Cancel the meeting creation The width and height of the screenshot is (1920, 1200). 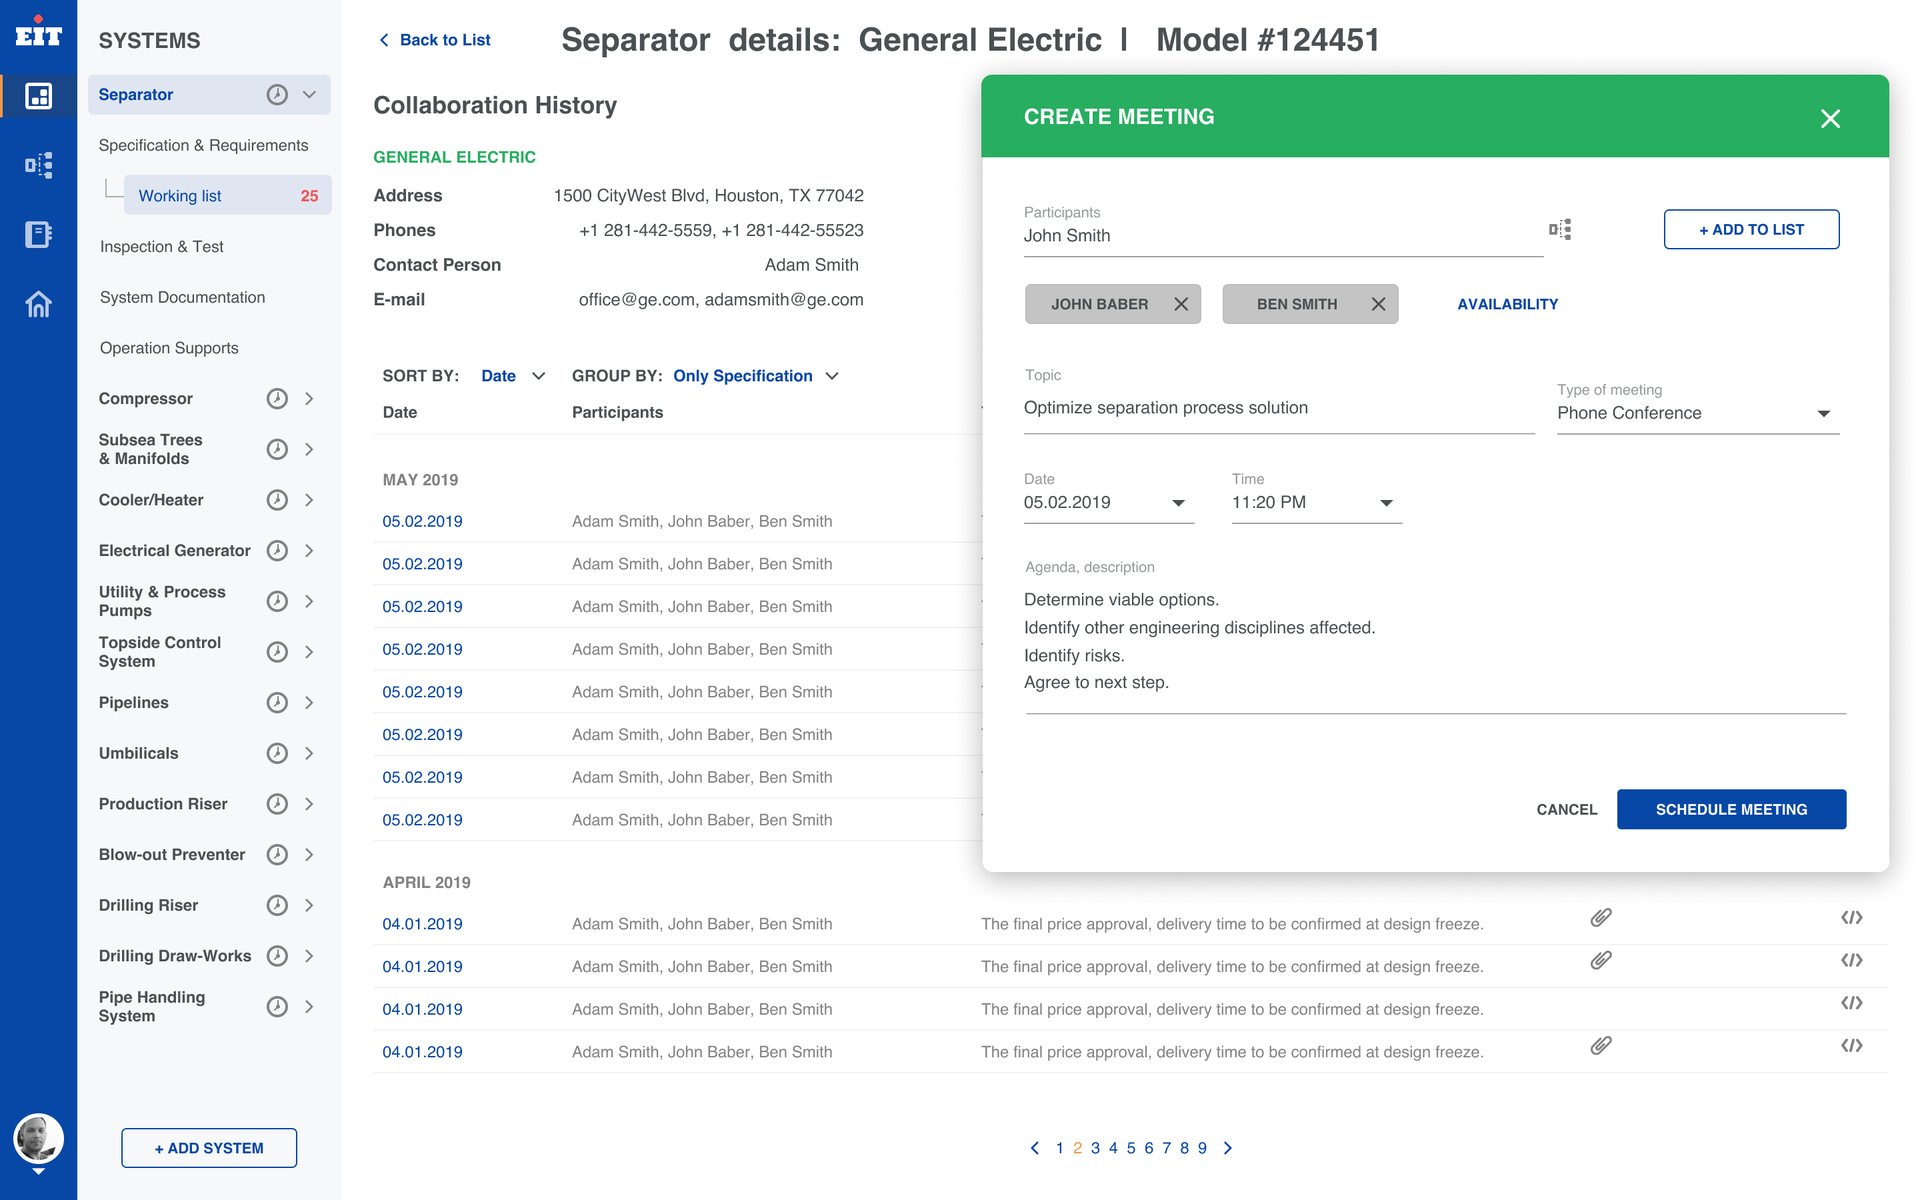[1566, 809]
